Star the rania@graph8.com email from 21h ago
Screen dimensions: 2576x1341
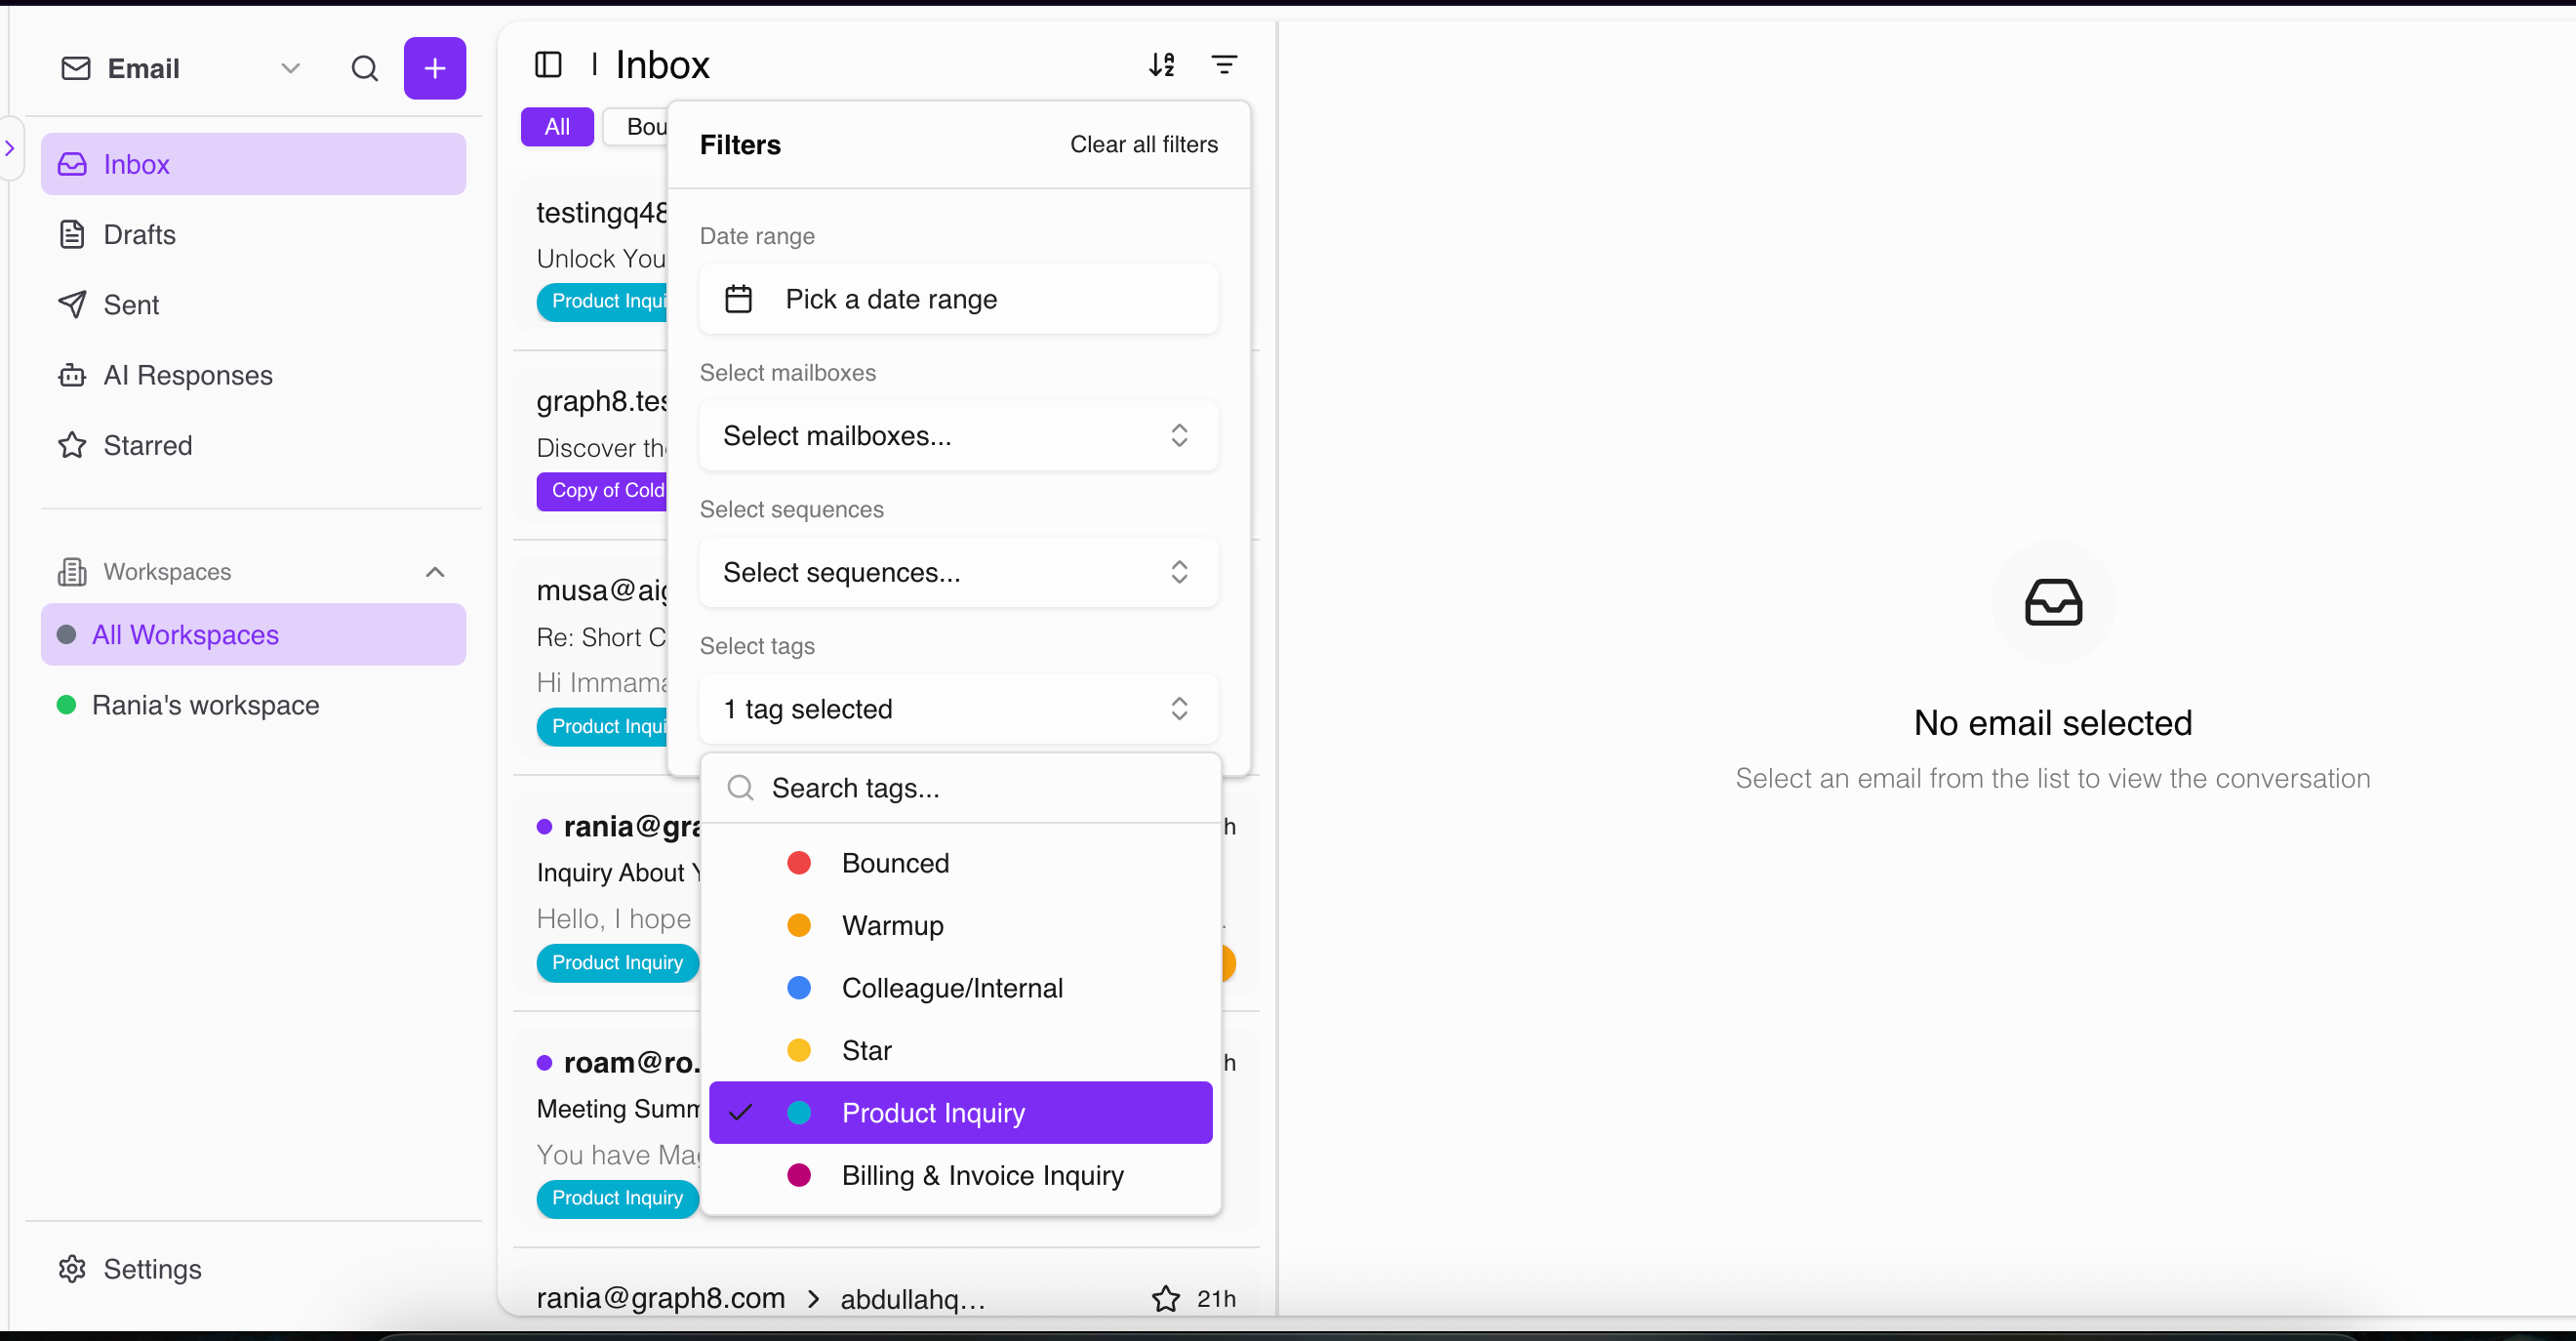(x=1166, y=1298)
